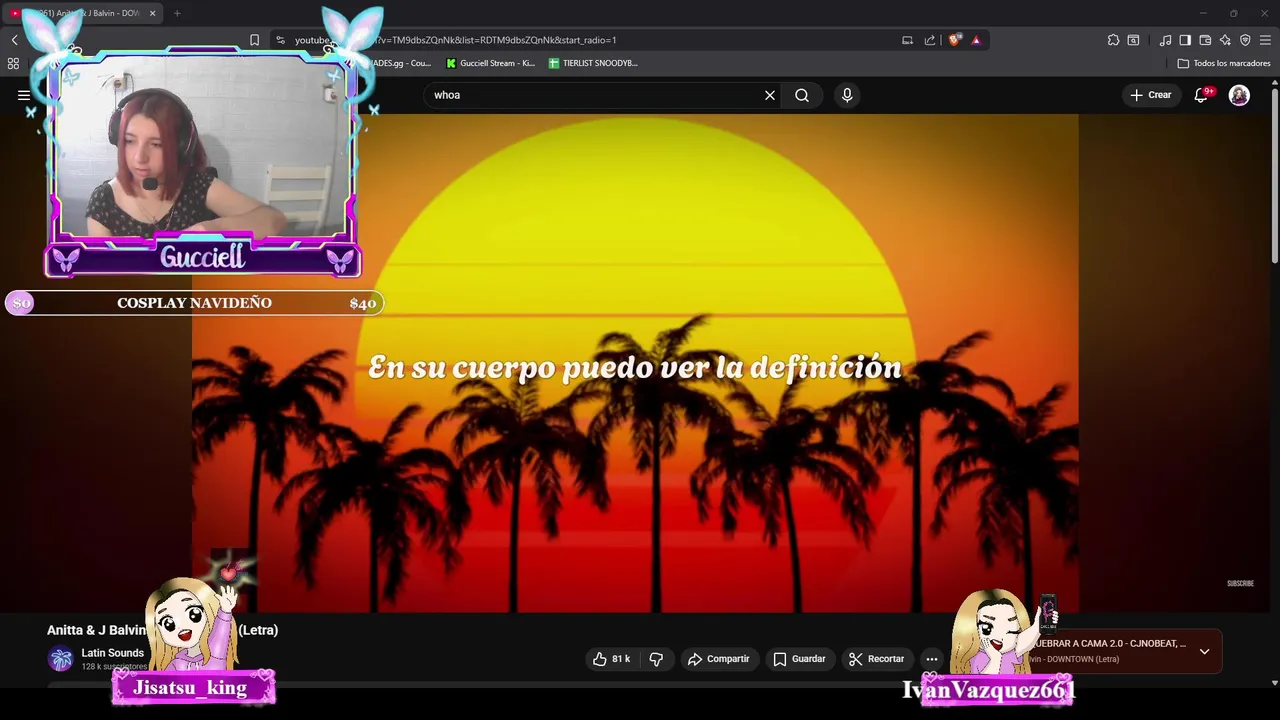Close the Anitta & J Balvin tab

pyautogui.click(x=152, y=13)
